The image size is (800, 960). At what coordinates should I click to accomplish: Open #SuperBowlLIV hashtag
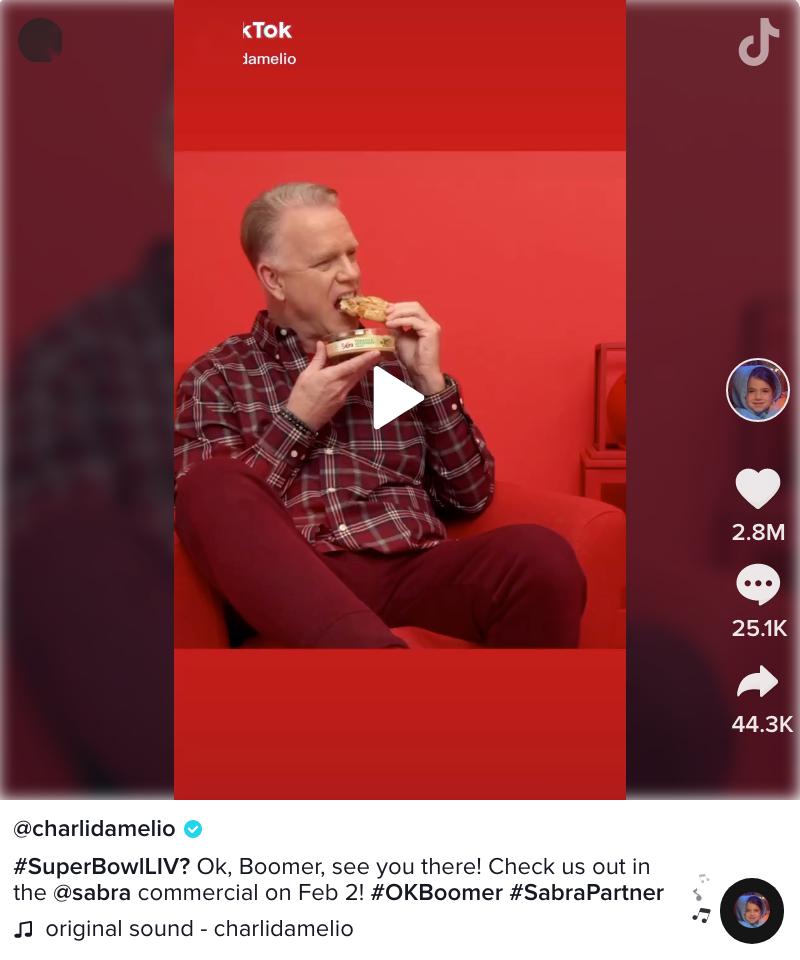pyautogui.click(x=102, y=866)
